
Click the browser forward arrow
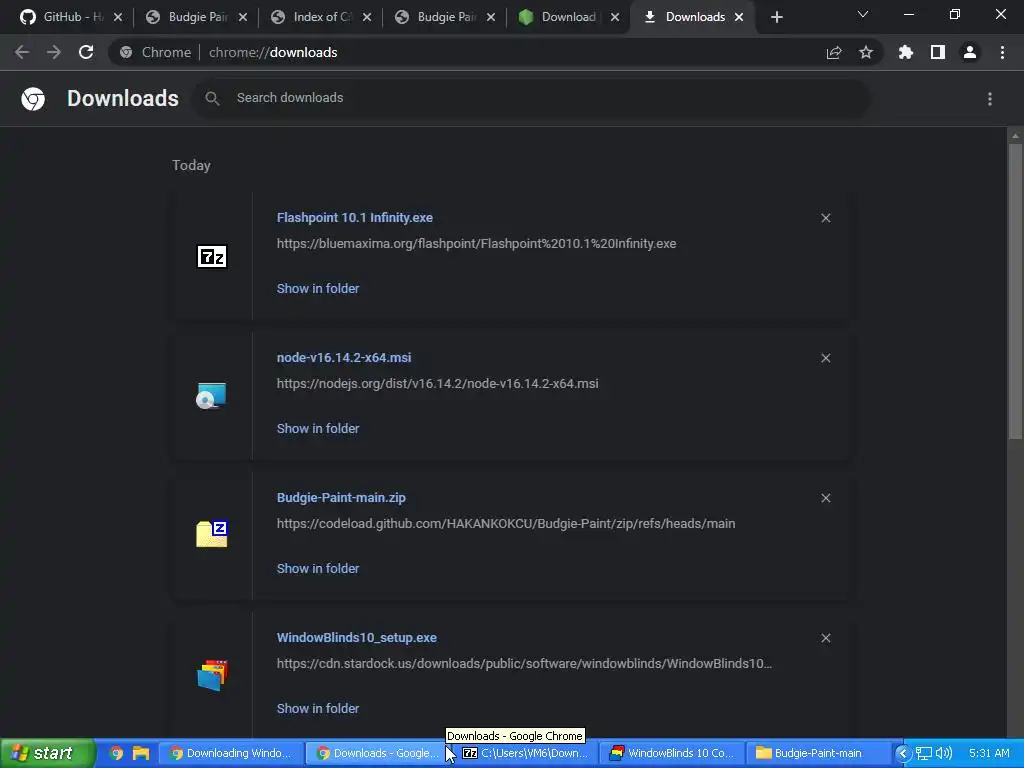pos(54,52)
